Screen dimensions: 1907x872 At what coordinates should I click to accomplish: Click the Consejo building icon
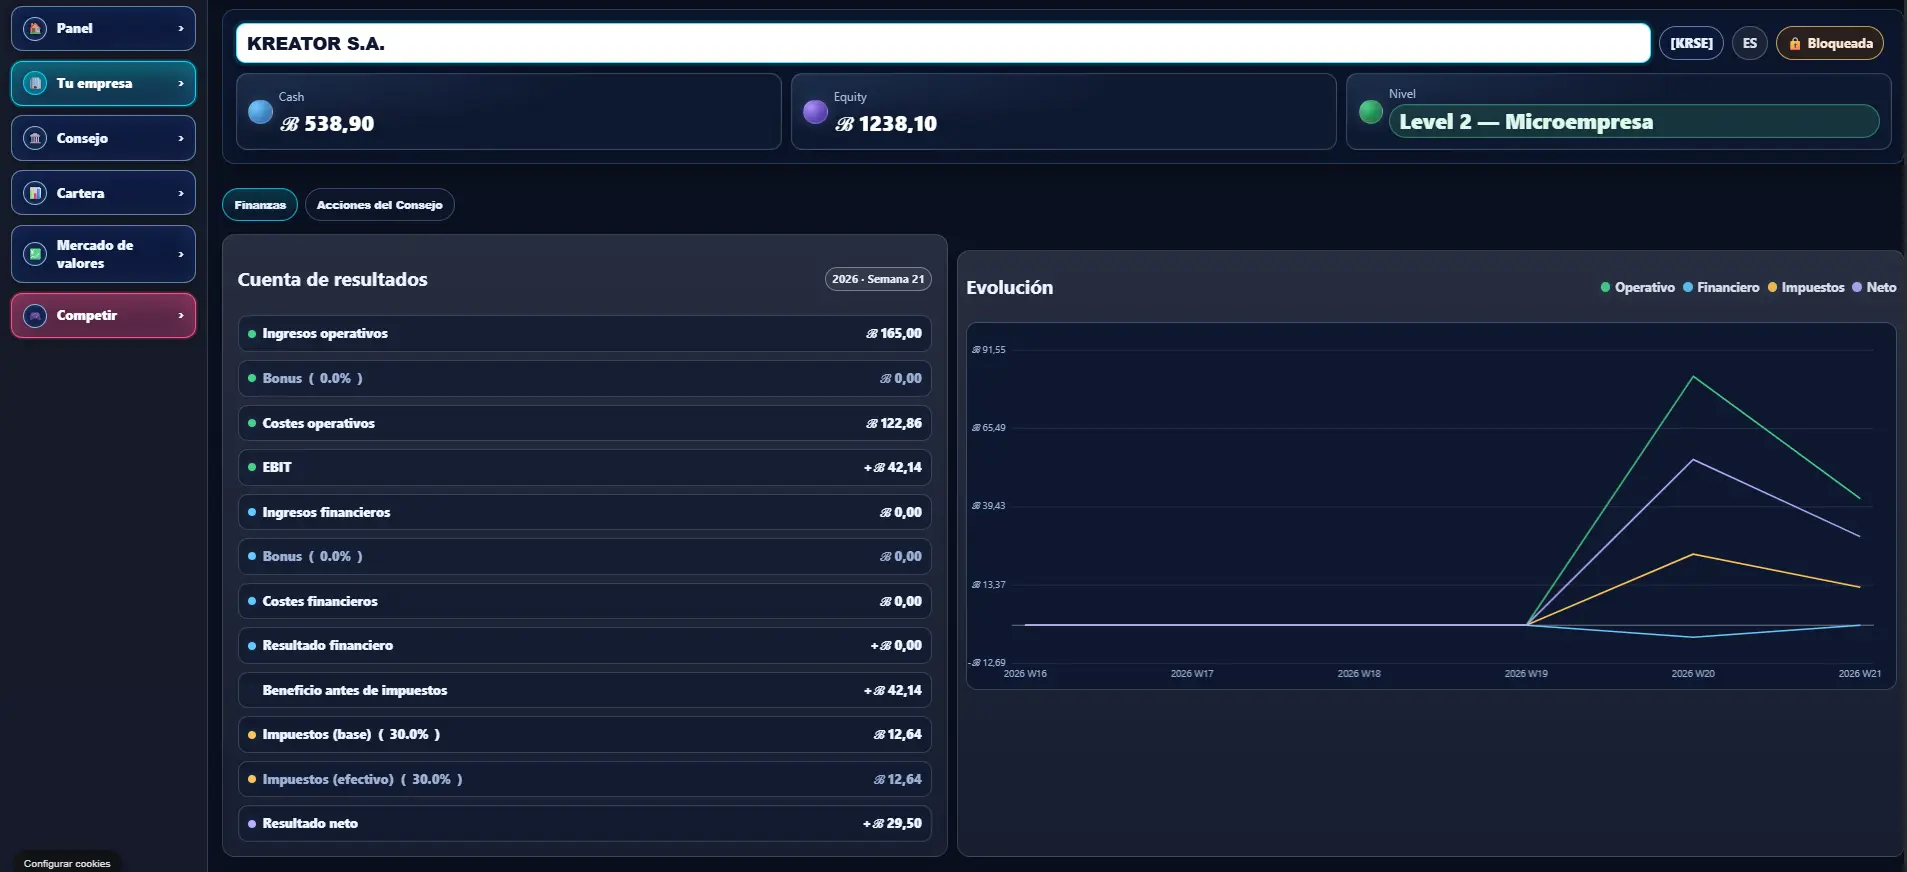tap(35, 139)
